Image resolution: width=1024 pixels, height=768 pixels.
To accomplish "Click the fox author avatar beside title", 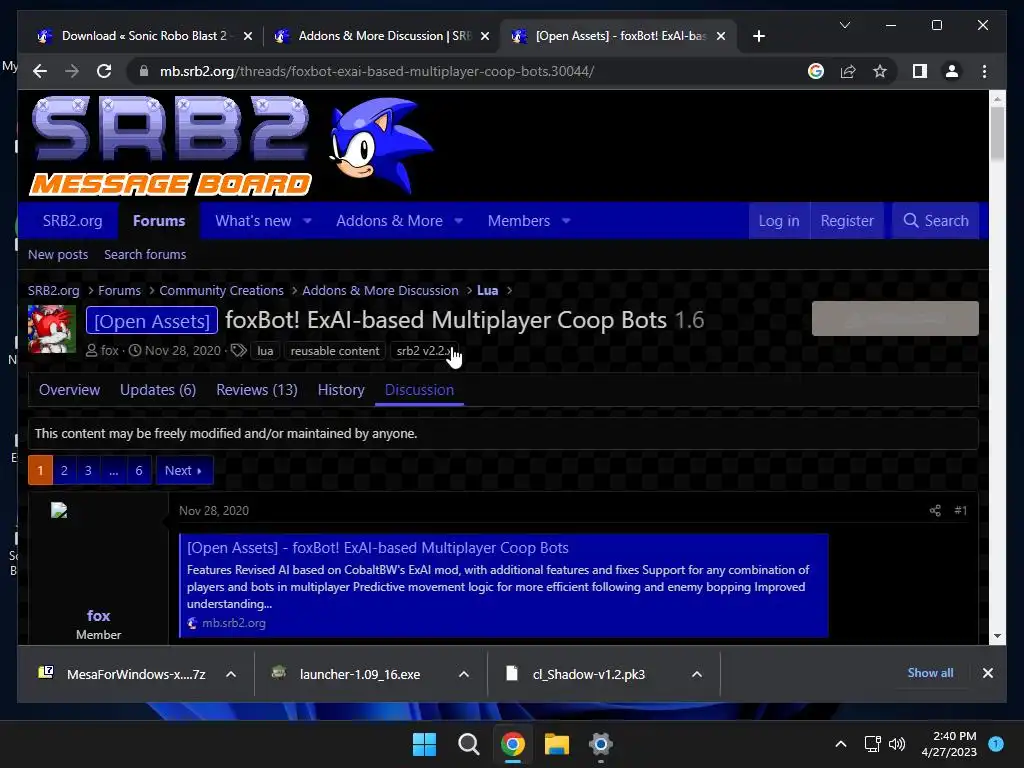I will [x=52, y=329].
